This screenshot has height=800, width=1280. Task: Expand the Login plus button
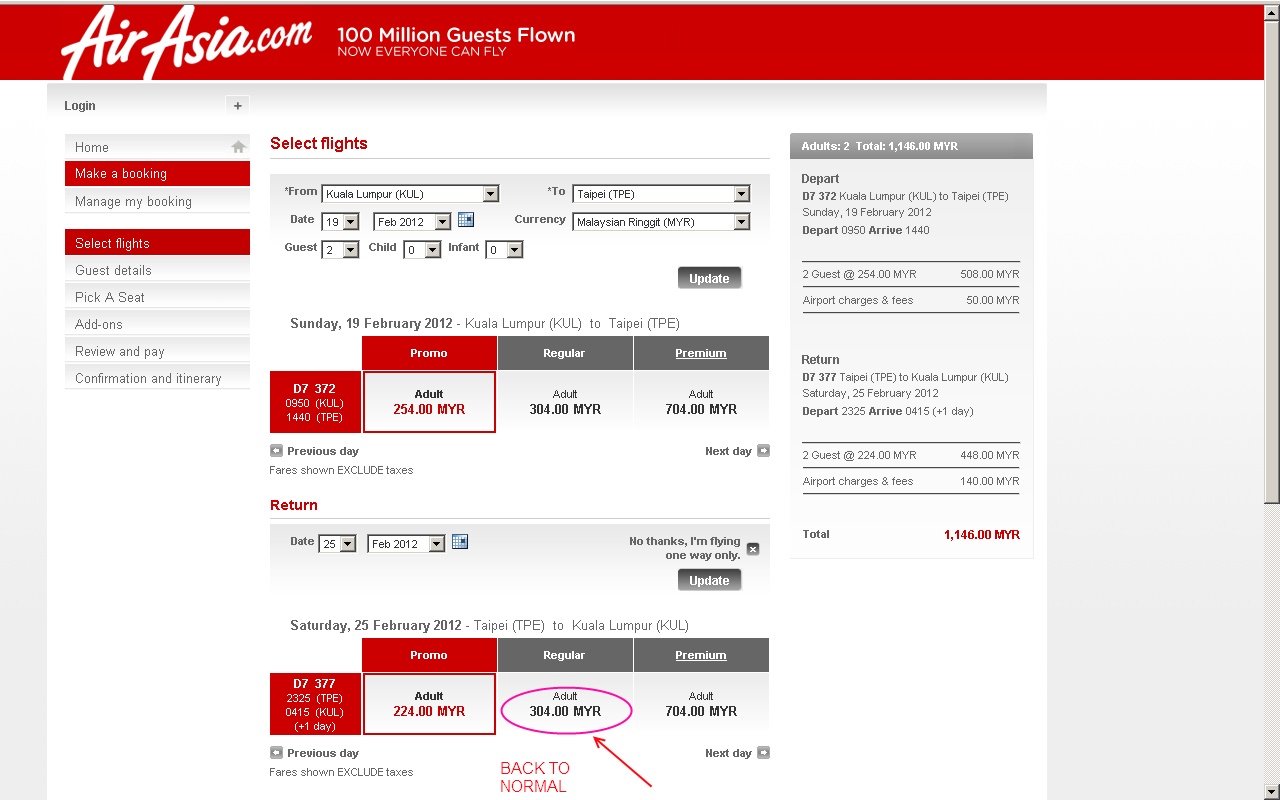(x=237, y=105)
